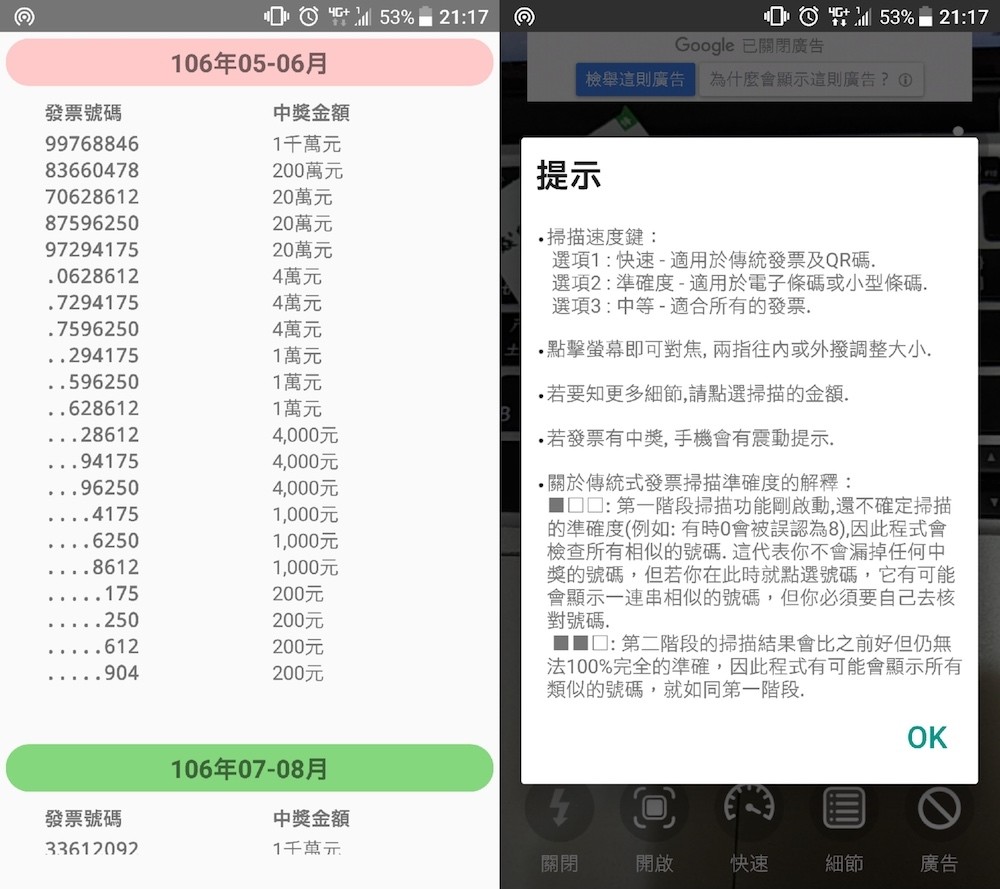This screenshot has width=1000, height=889.
Task: Tap the info icon beside 為什麼會顯示這則廣告
Action: (x=905, y=80)
